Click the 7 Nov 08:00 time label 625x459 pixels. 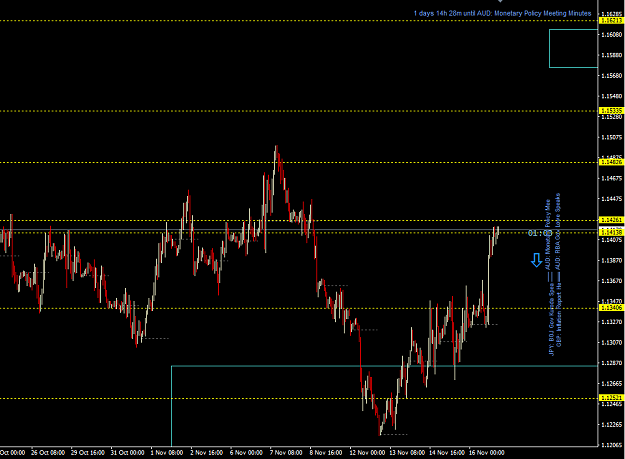click(x=286, y=453)
